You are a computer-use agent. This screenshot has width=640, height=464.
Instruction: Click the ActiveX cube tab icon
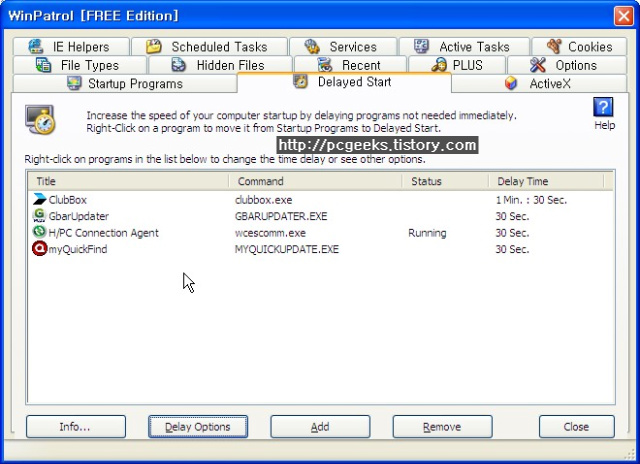pyautogui.click(x=511, y=83)
